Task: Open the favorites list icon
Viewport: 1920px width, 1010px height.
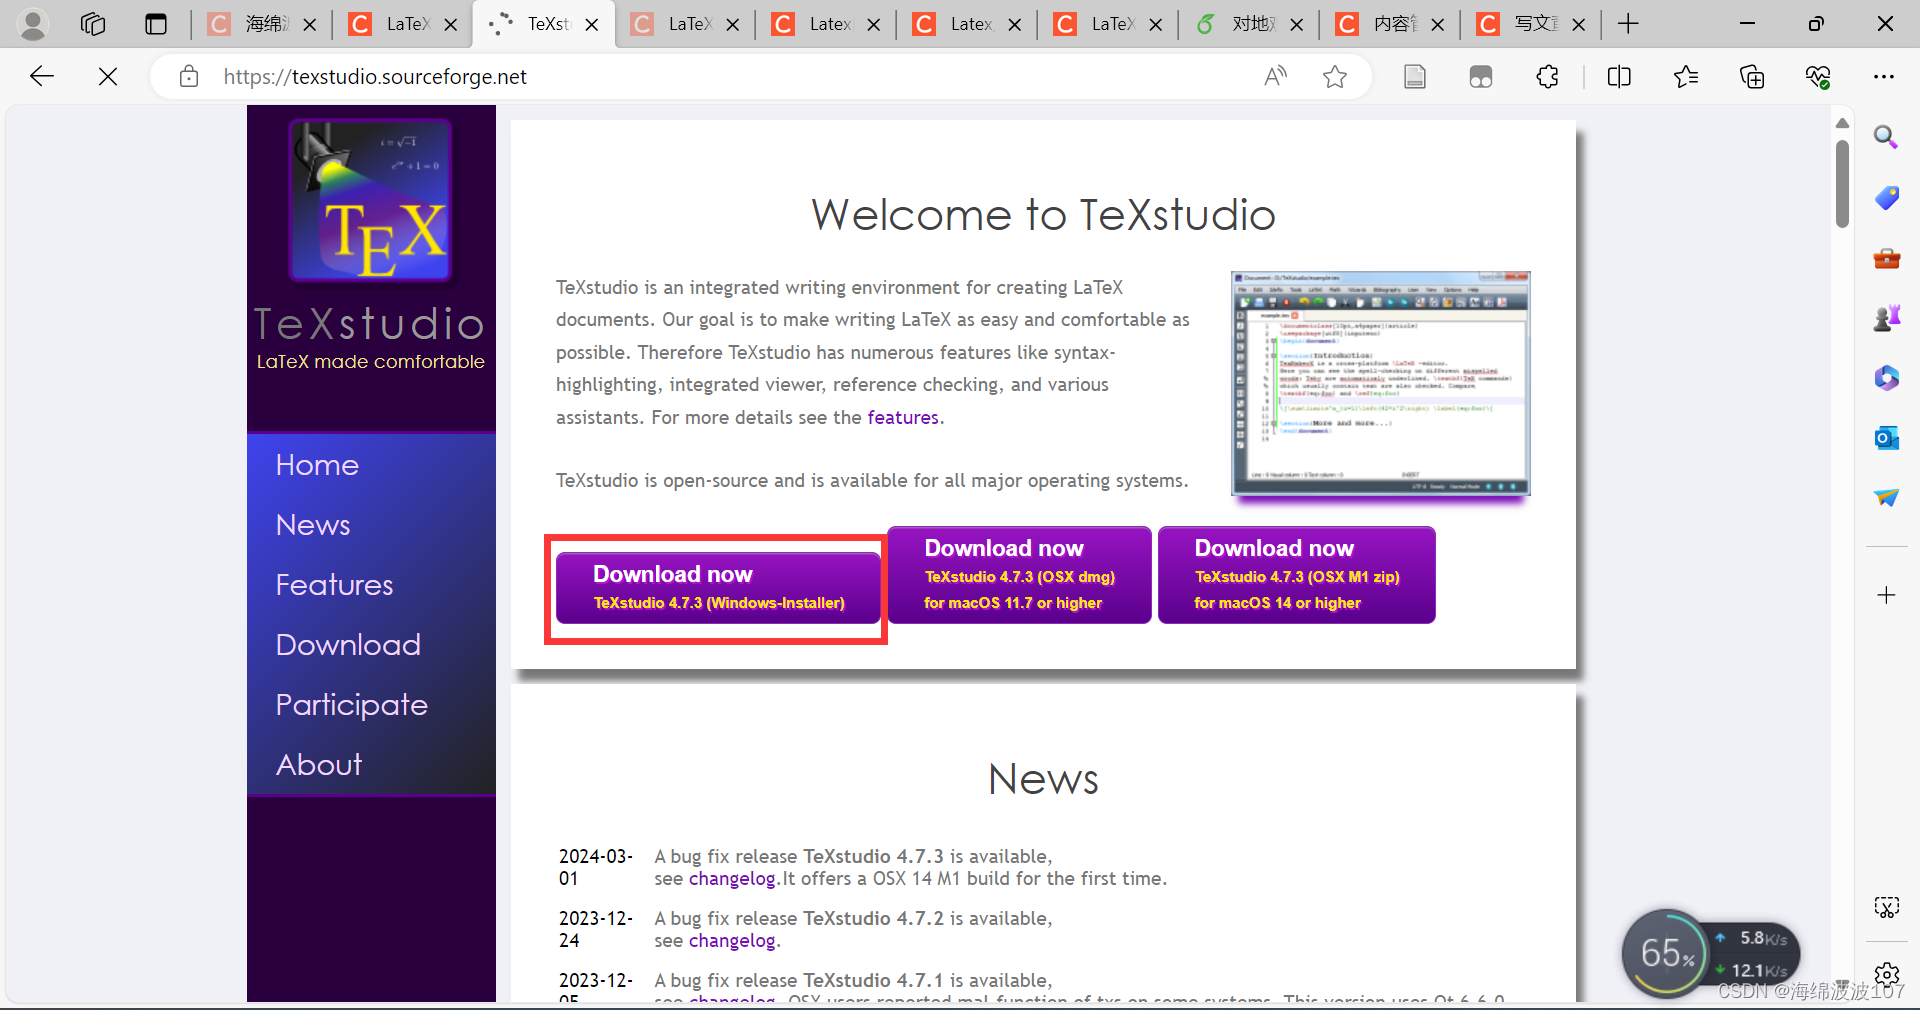Action: (x=1686, y=76)
